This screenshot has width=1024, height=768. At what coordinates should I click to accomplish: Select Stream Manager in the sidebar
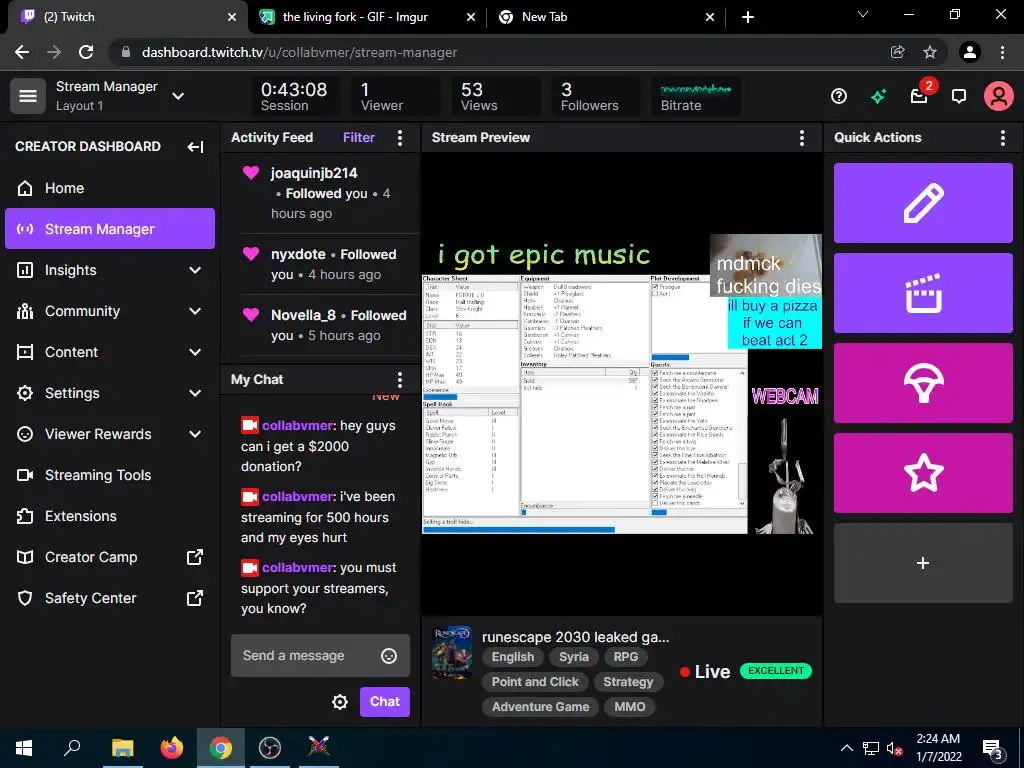point(110,229)
